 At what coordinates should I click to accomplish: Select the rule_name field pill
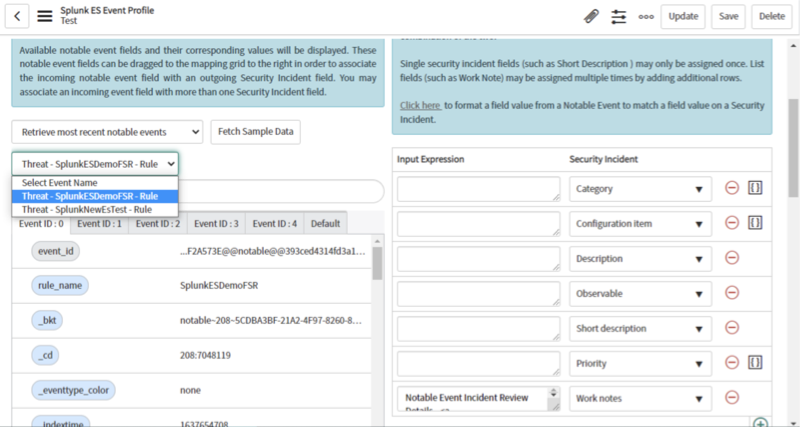pyautogui.click(x=60, y=286)
